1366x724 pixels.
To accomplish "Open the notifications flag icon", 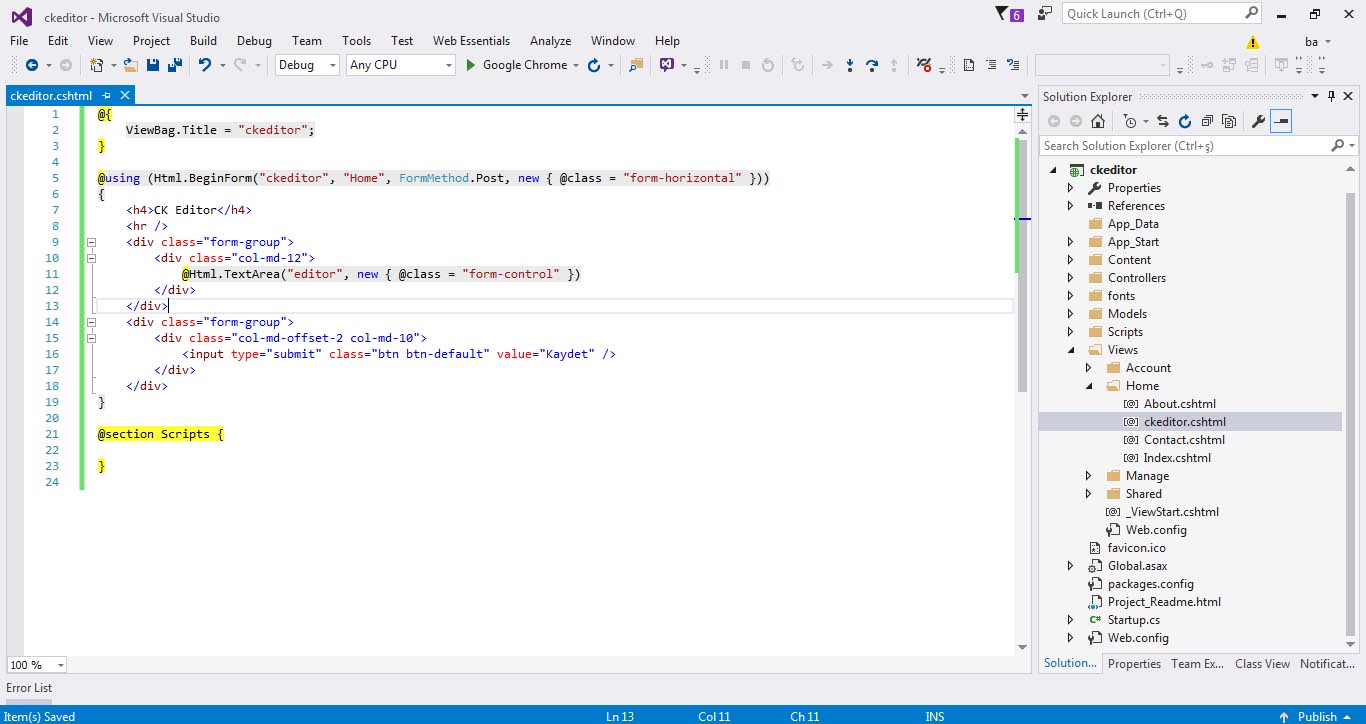I will pyautogui.click(x=1003, y=14).
